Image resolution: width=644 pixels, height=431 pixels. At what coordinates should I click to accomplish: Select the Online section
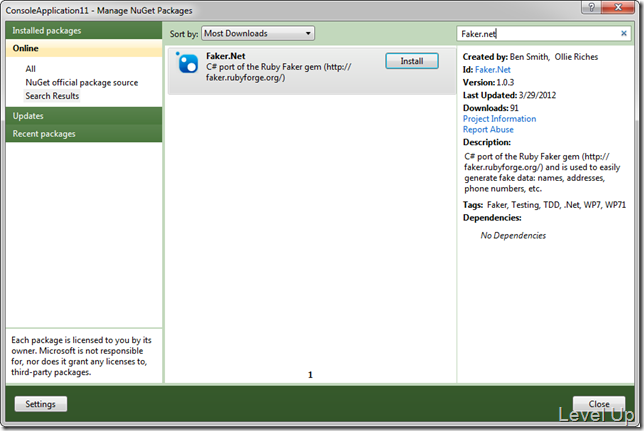point(84,48)
